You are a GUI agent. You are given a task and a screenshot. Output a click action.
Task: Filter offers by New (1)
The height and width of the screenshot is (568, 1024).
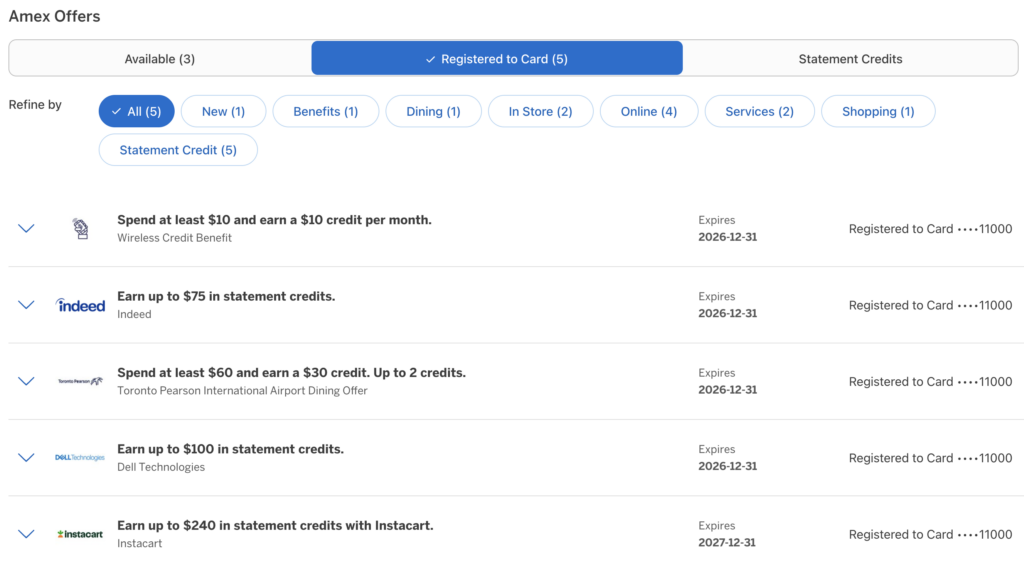pos(223,112)
